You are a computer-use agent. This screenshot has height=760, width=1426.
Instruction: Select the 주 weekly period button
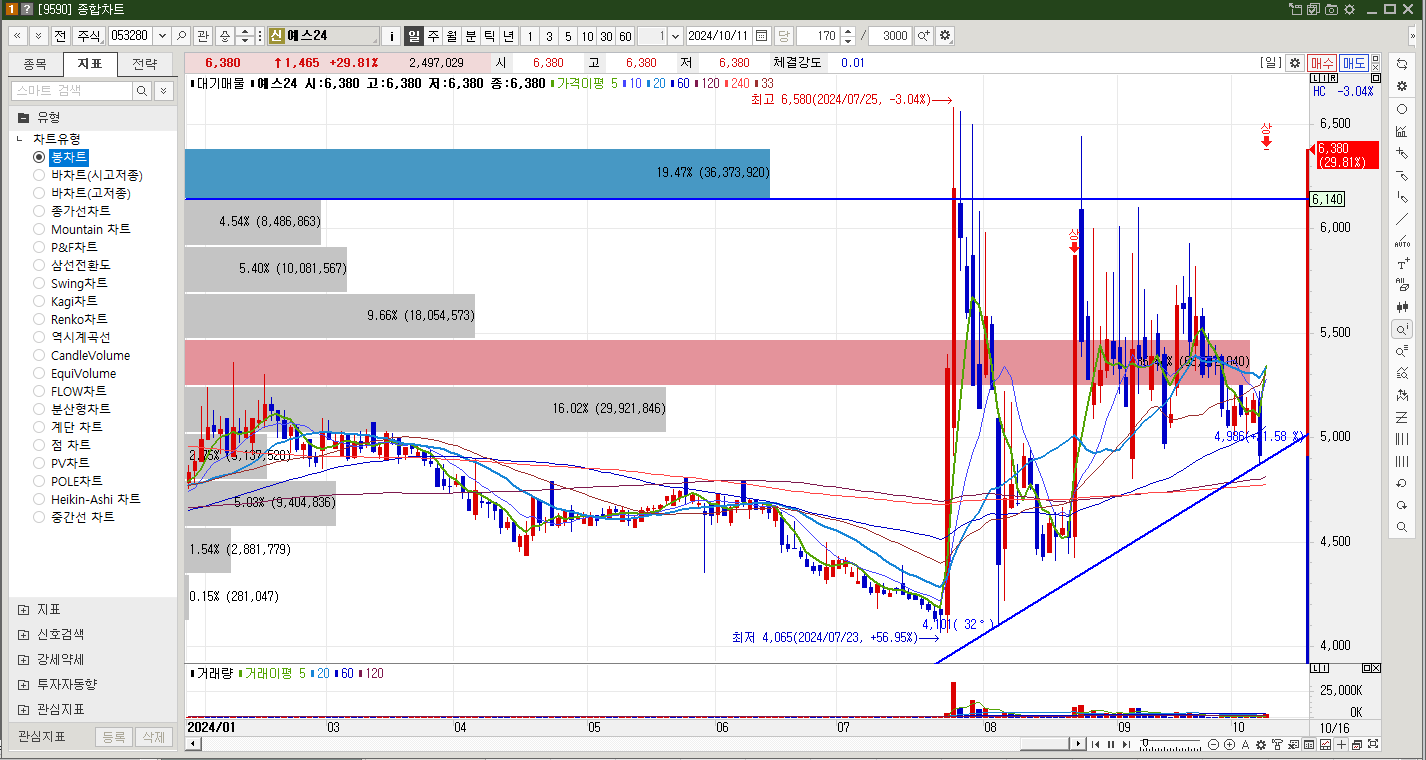pyautogui.click(x=433, y=36)
